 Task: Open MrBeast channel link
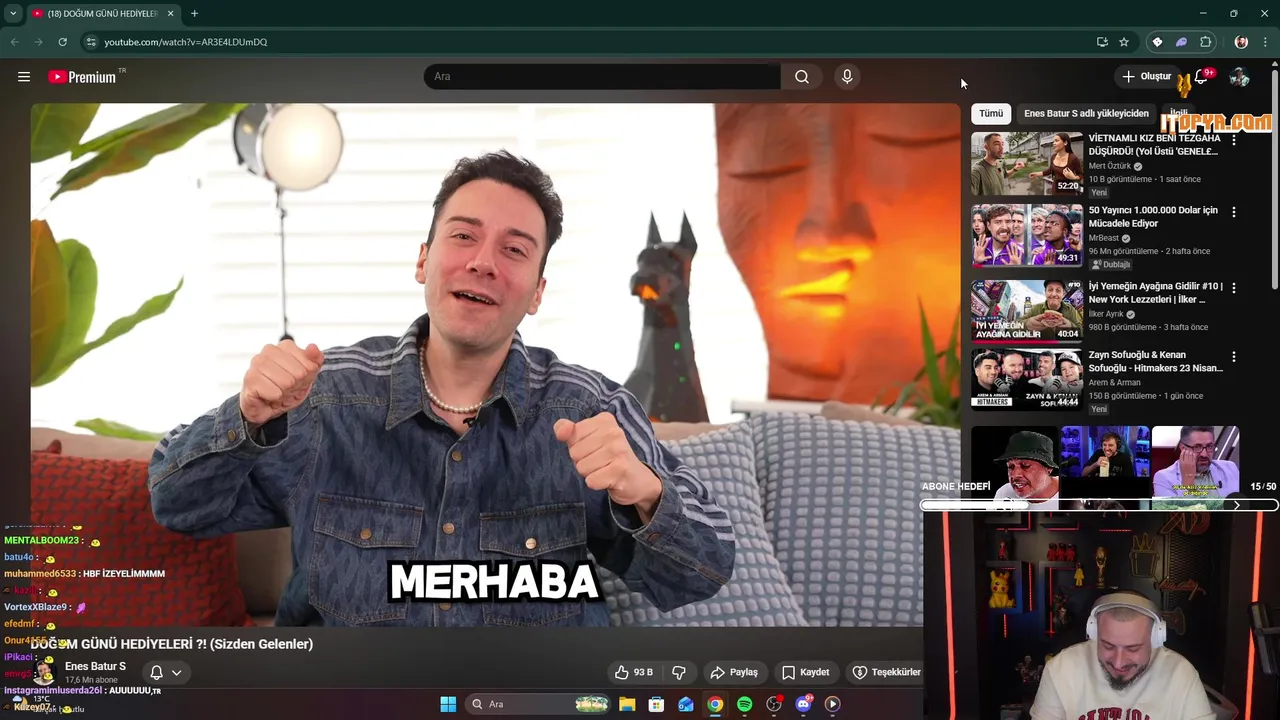(x=1104, y=238)
